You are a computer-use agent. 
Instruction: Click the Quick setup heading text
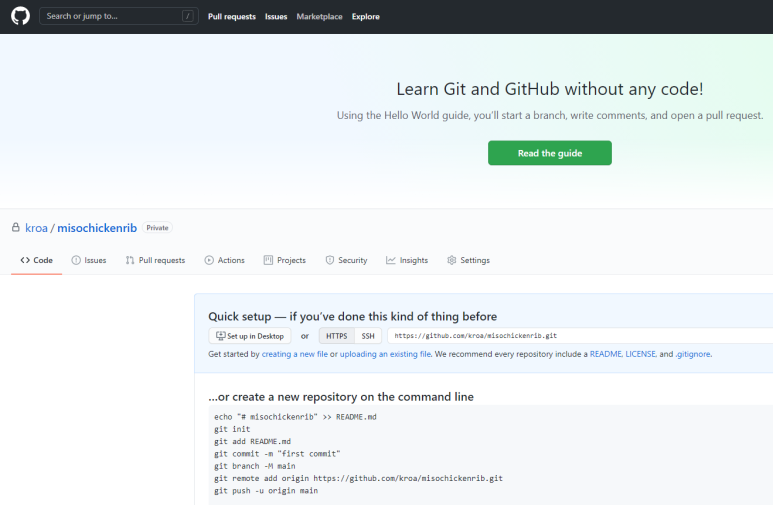pos(352,316)
